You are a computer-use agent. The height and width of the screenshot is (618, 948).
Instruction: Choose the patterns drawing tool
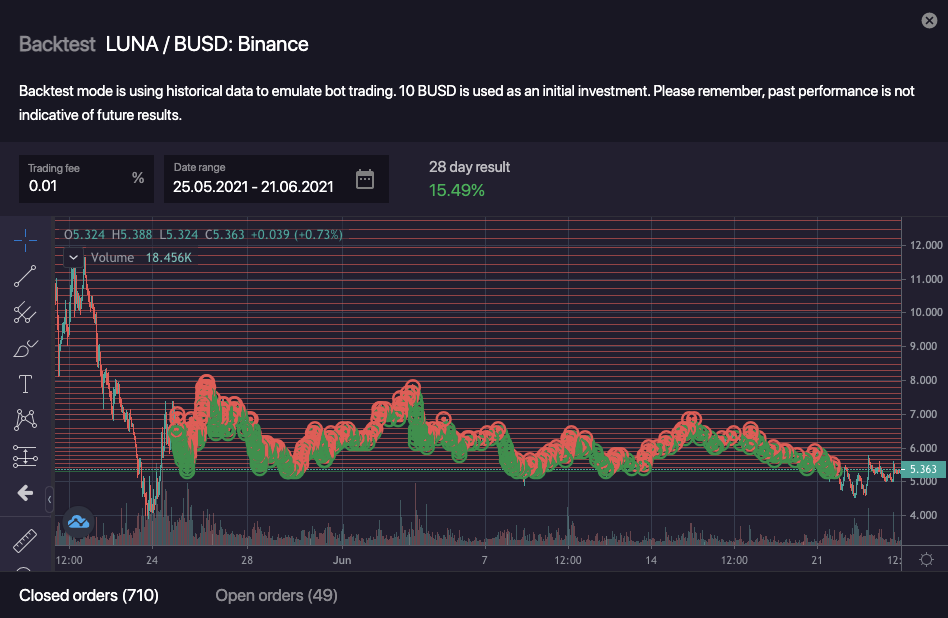[x=25, y=420]
